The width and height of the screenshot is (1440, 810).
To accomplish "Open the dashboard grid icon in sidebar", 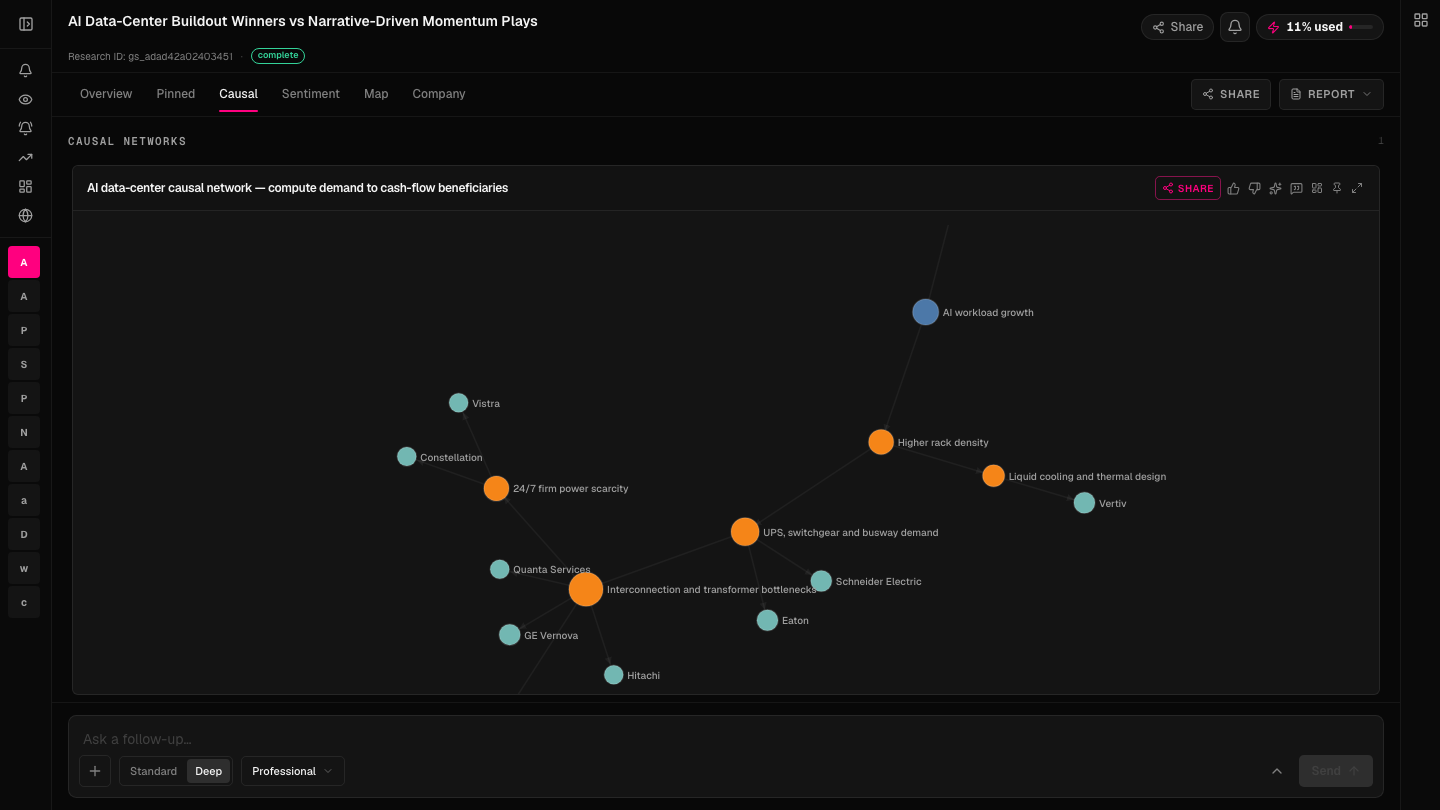I will coord(26,186).
